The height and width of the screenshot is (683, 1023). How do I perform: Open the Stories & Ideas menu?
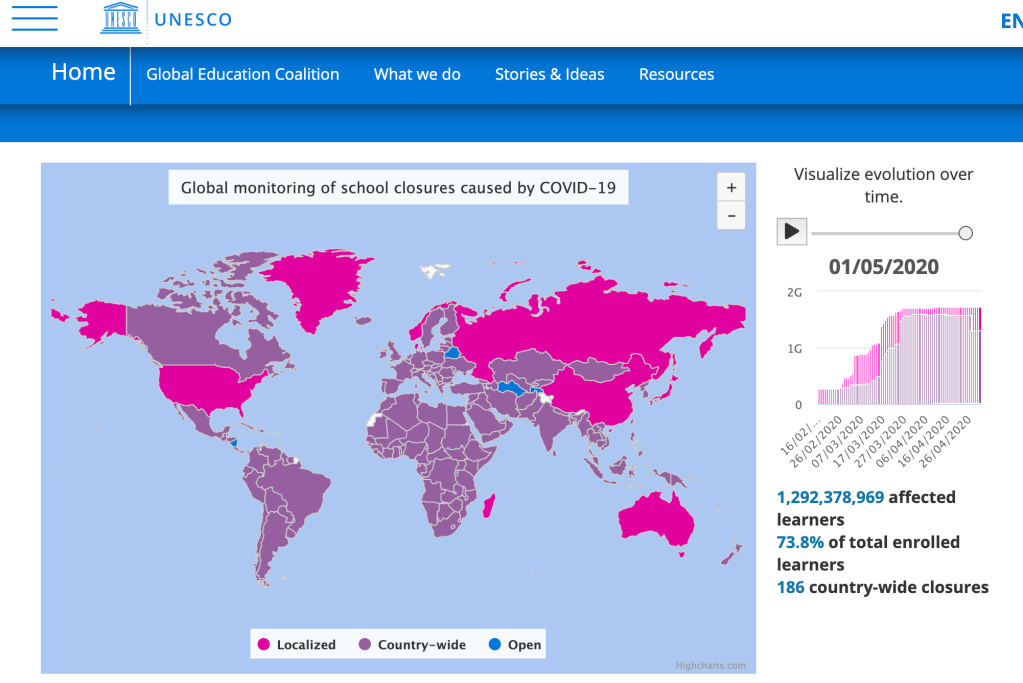click(549, 74)
